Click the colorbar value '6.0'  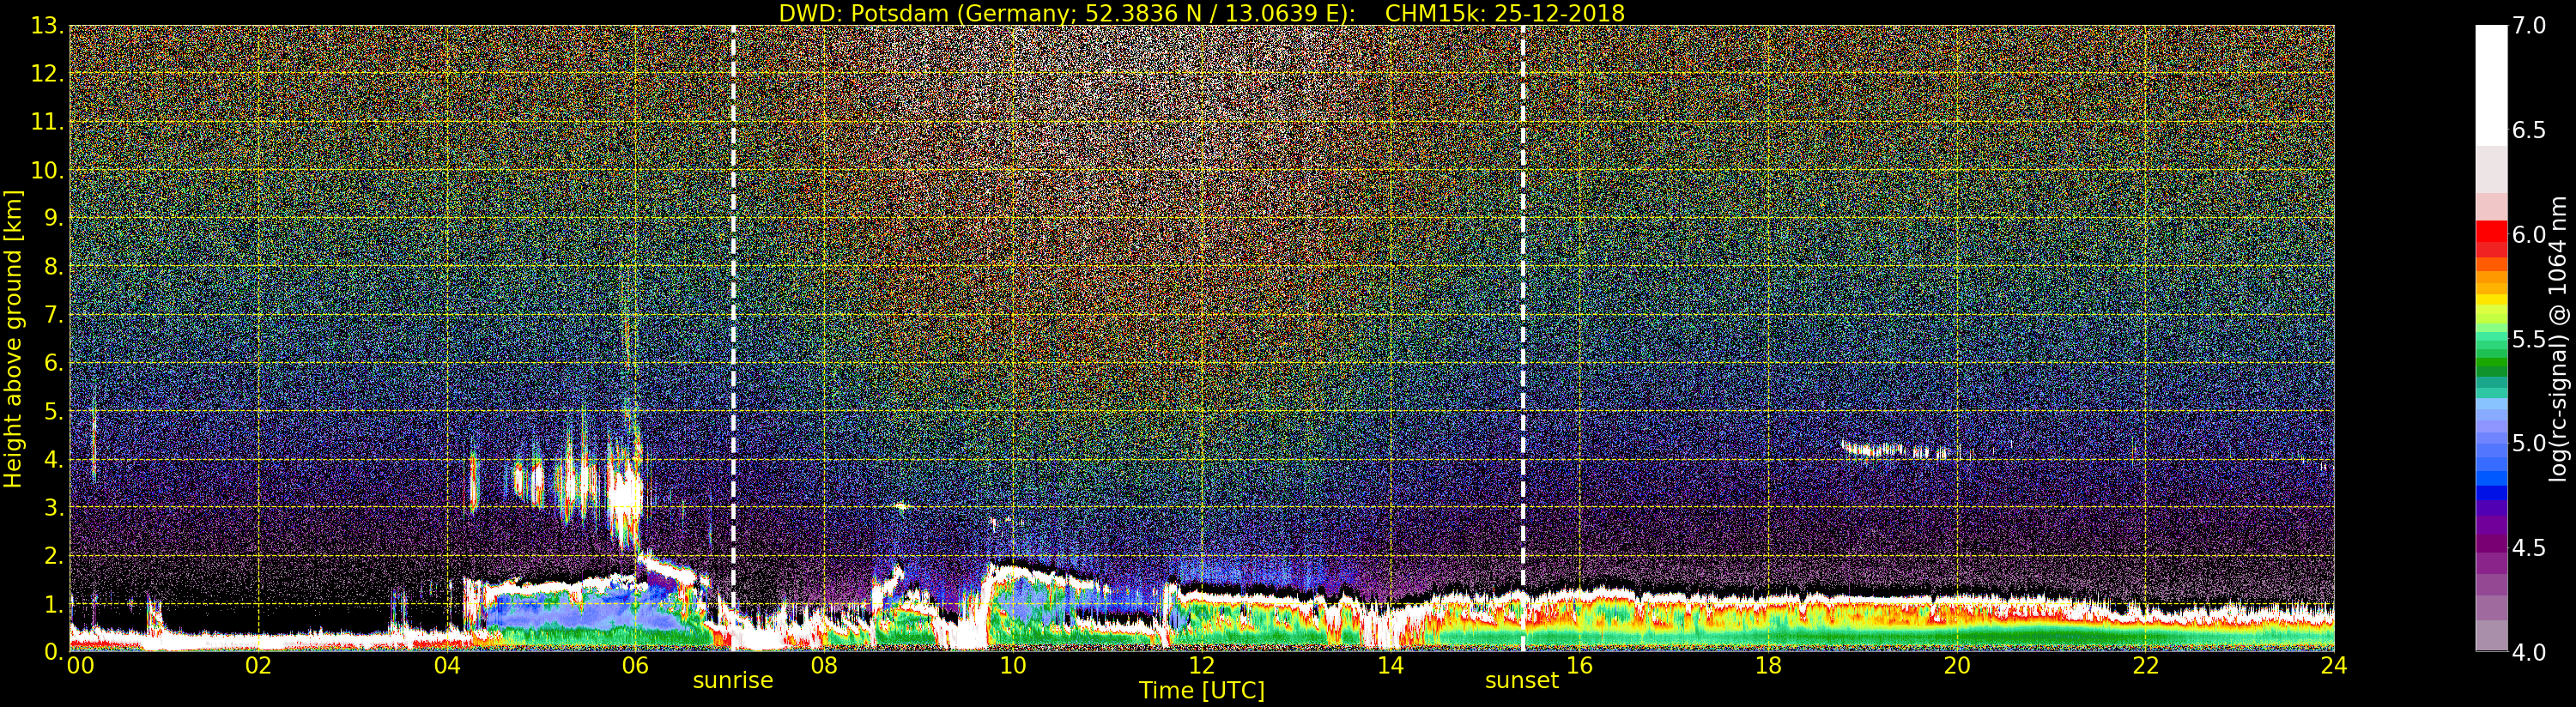click(x=2529, y=234)
